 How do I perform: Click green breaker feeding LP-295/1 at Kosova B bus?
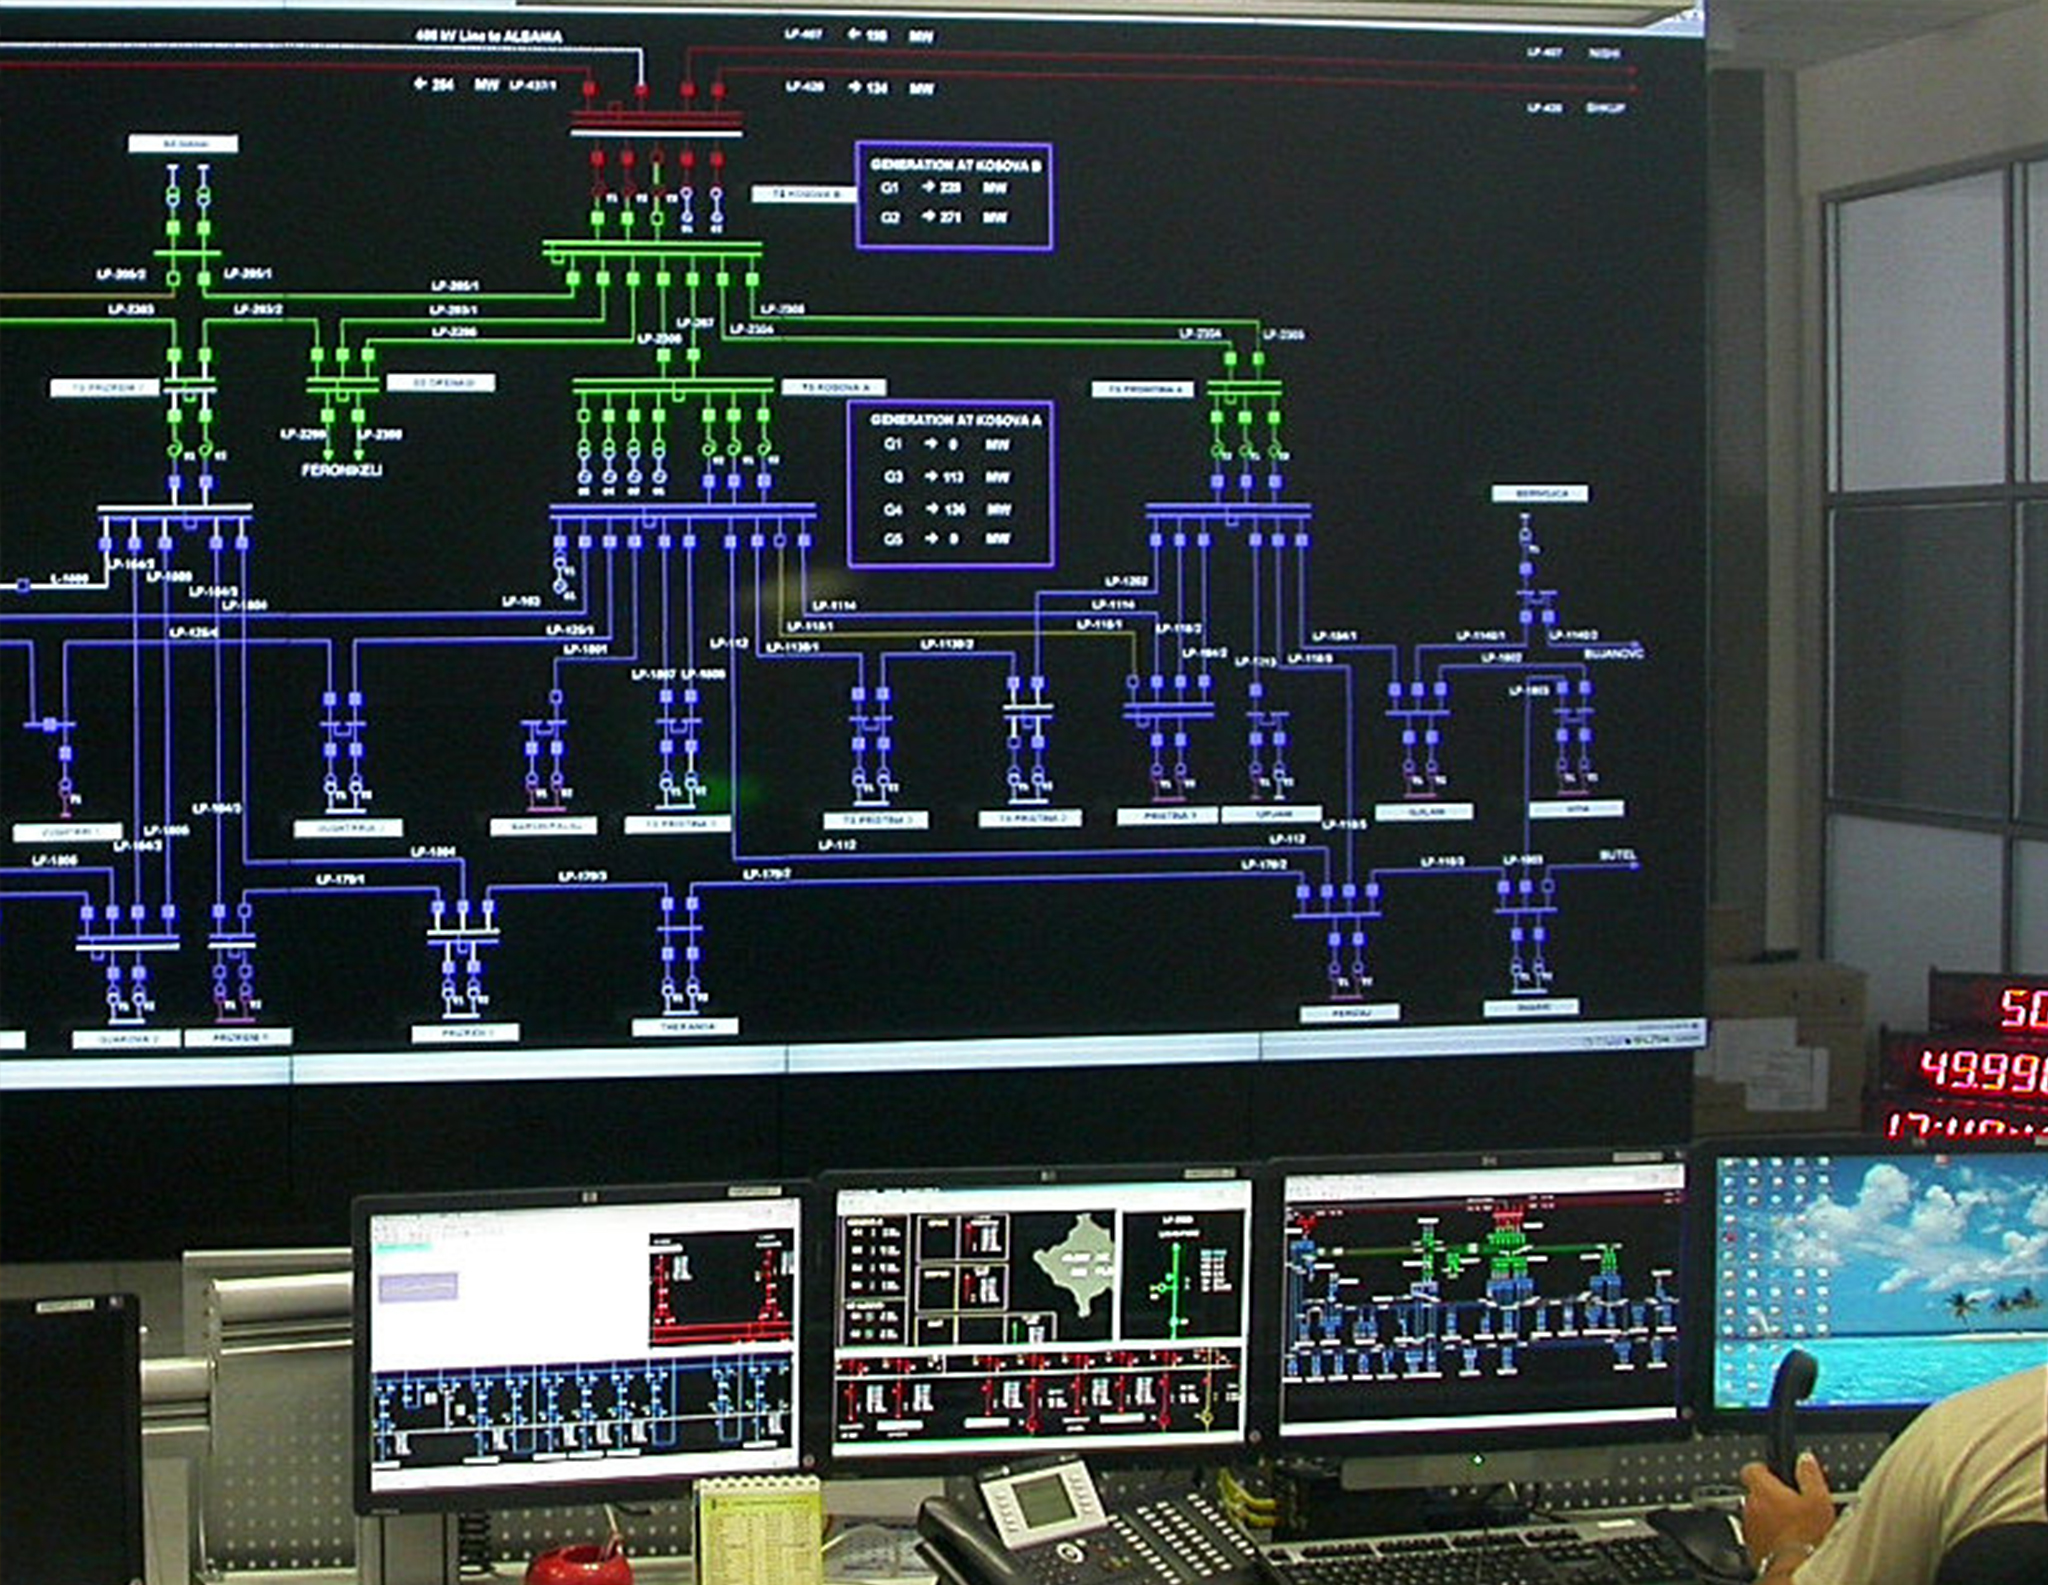pyautogui.click(x=573, y=280)
